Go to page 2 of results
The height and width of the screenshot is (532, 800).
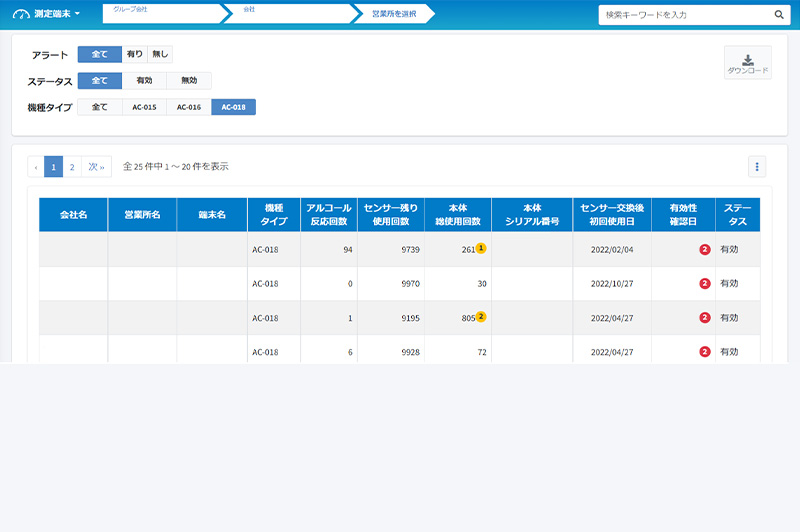(x=72, y=167)
